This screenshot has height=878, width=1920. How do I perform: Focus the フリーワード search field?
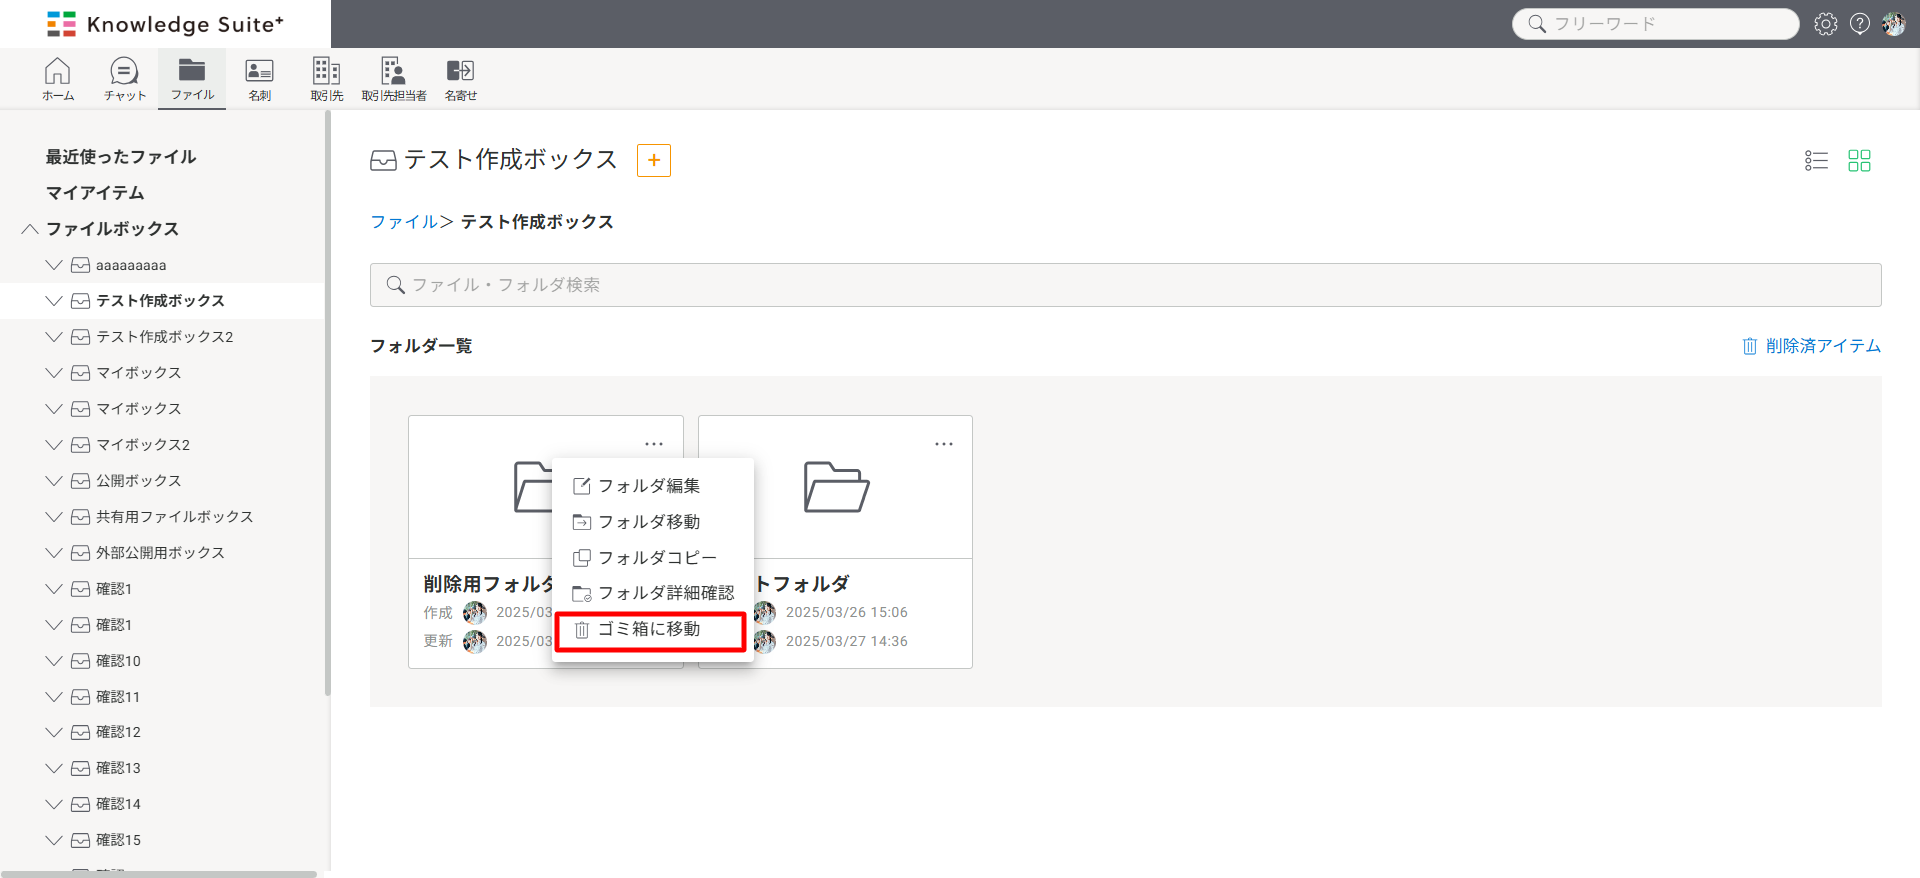pyautogui.click(x=1656, y=24)
